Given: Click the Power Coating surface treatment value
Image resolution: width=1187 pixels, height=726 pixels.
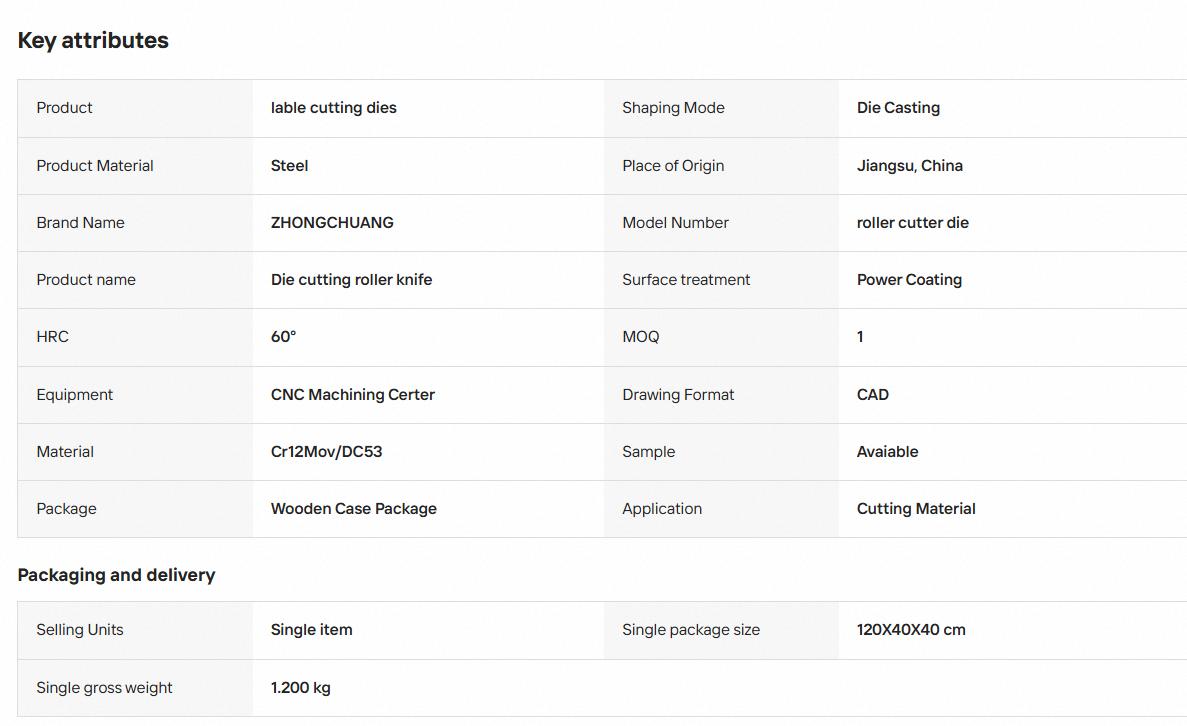Looking at the screenshot, I should tap(909, 279).
